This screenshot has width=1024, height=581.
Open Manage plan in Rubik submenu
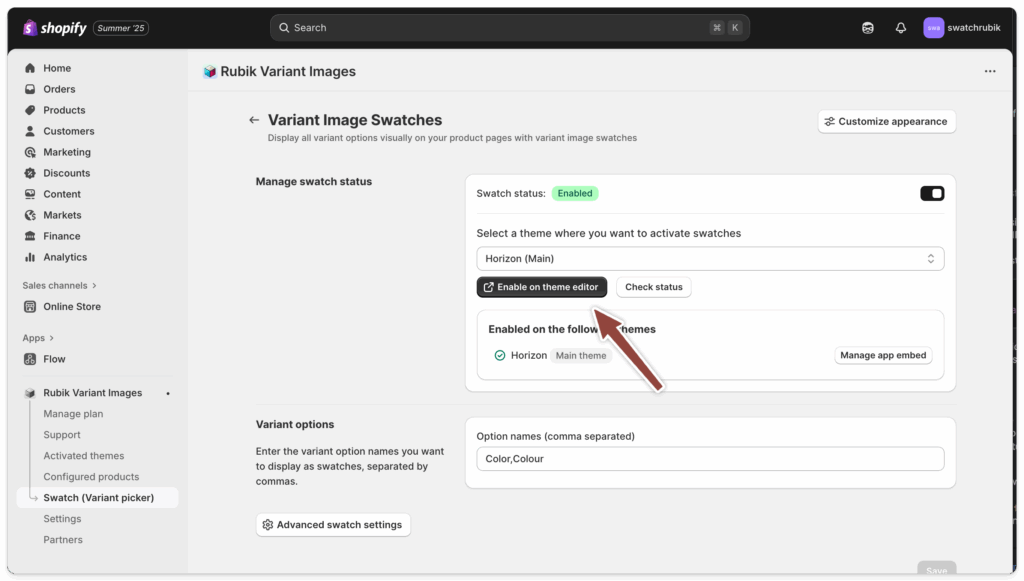[x=73, y=414]
